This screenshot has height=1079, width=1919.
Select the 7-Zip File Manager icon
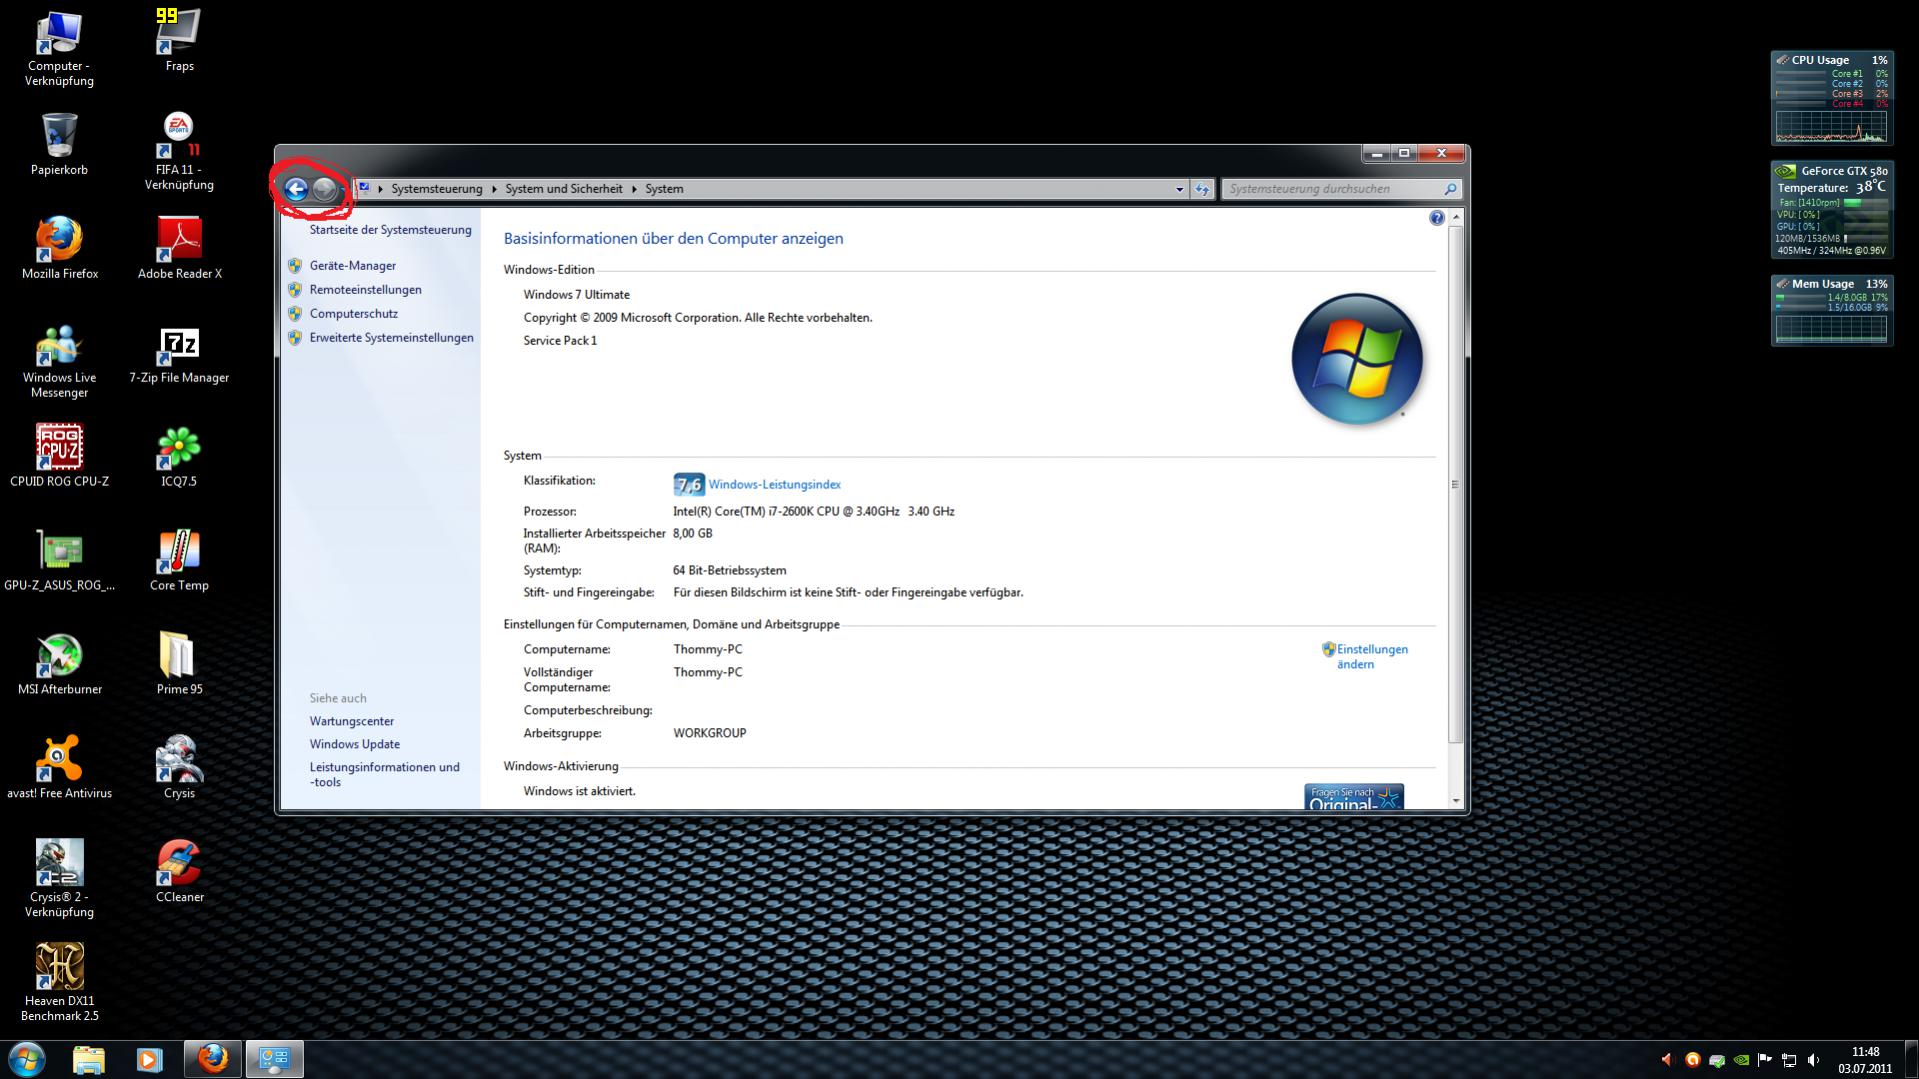pos(179,354)
